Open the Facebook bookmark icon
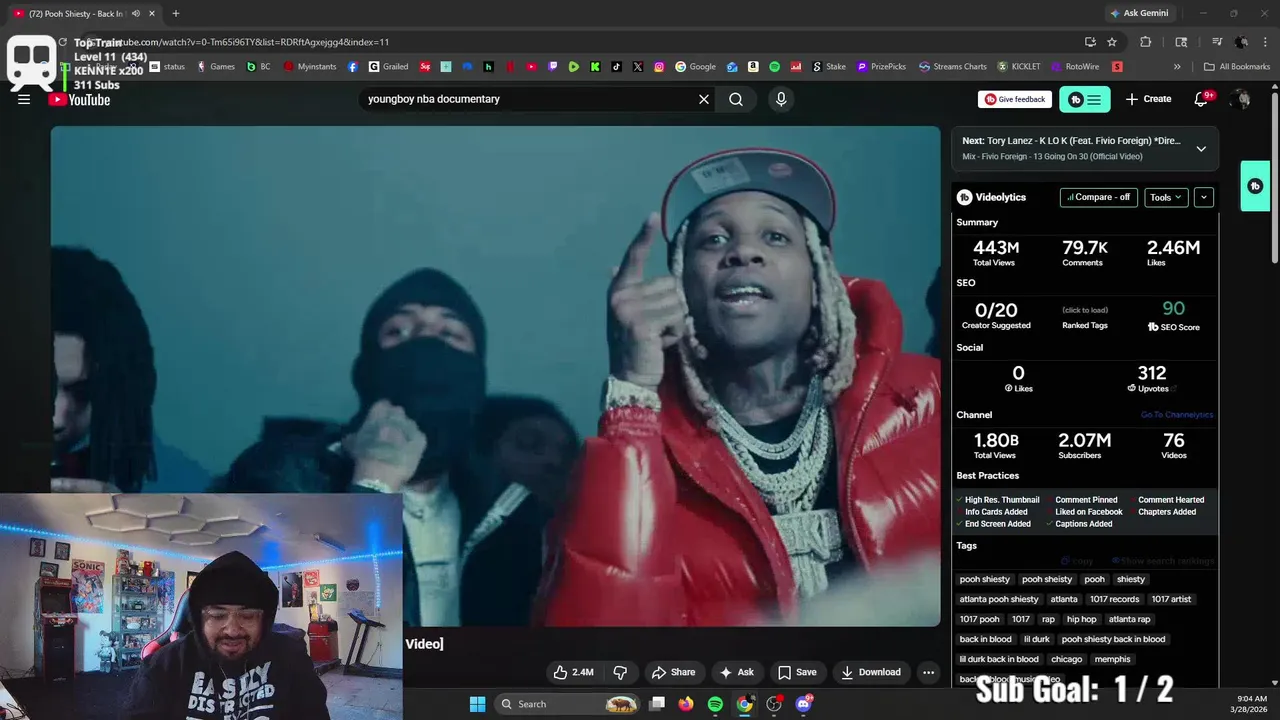The width and height of the screenshot is (1280, 720). (x=353, y=67)
